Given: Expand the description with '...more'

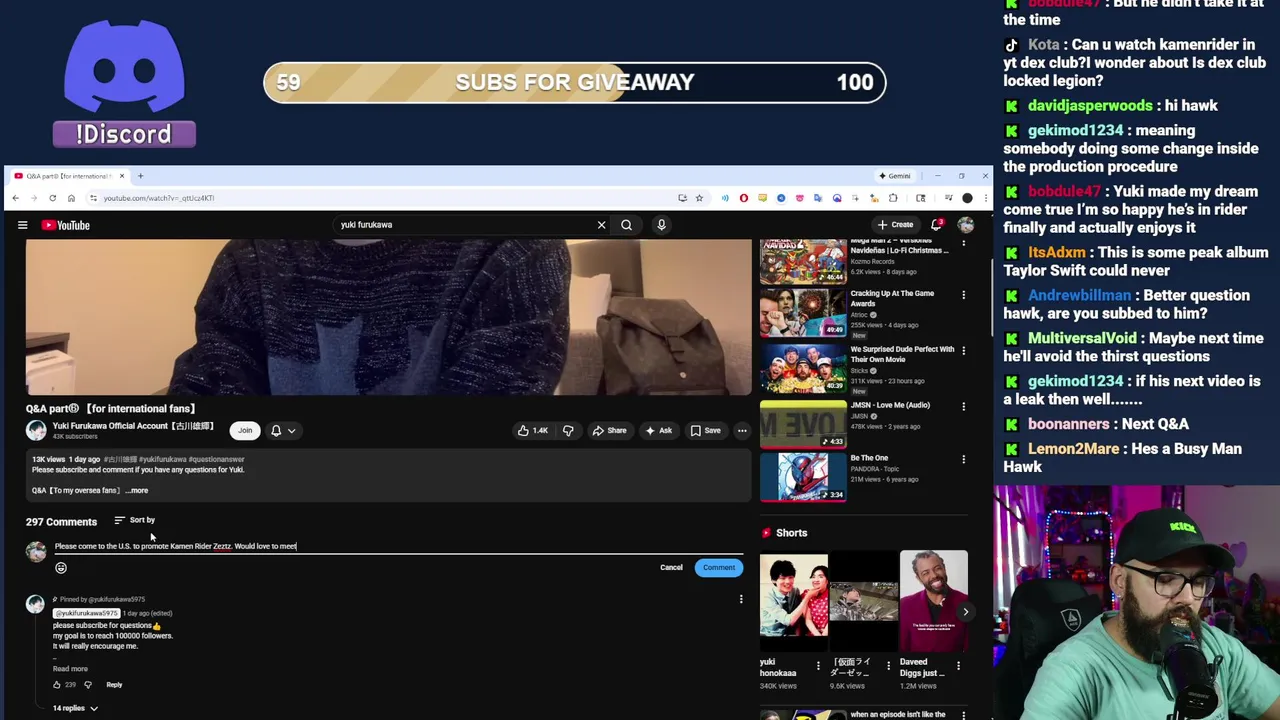Looking at the screenshot, I should (x=137, y=490).
